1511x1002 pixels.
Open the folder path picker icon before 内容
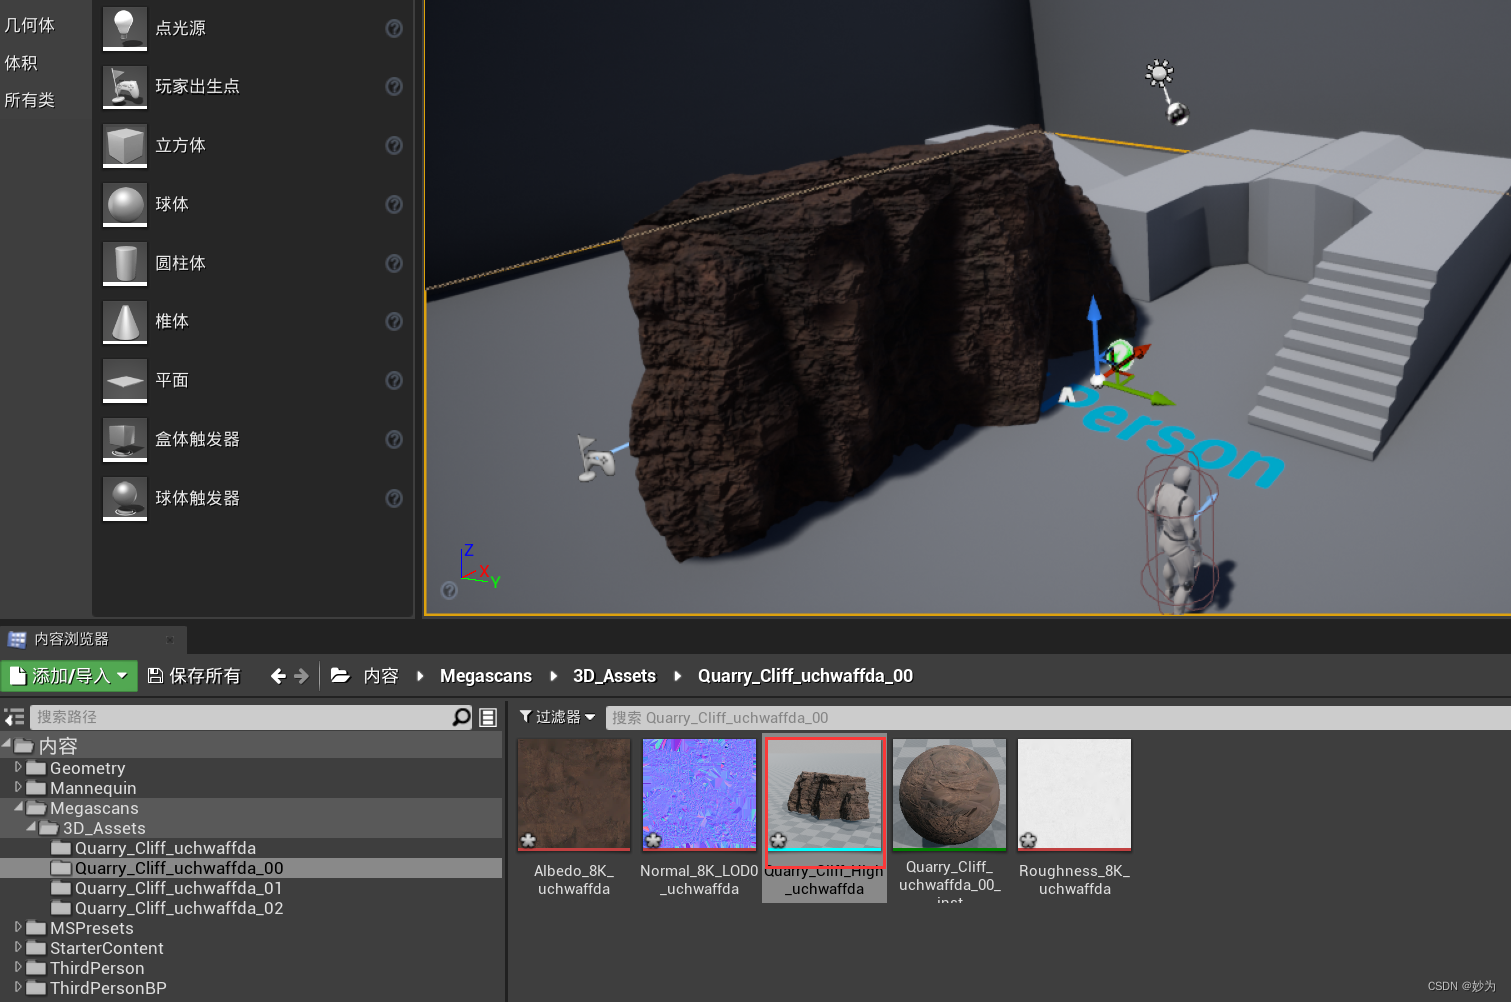coord(340,676)
